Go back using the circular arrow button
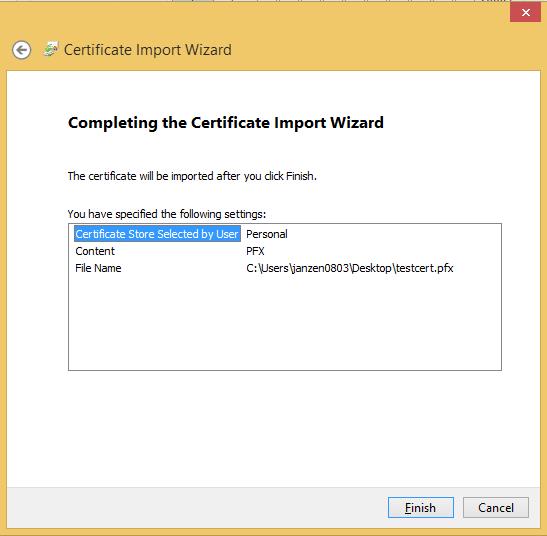Viewport: 547px width, 536px height. point(21,50)
